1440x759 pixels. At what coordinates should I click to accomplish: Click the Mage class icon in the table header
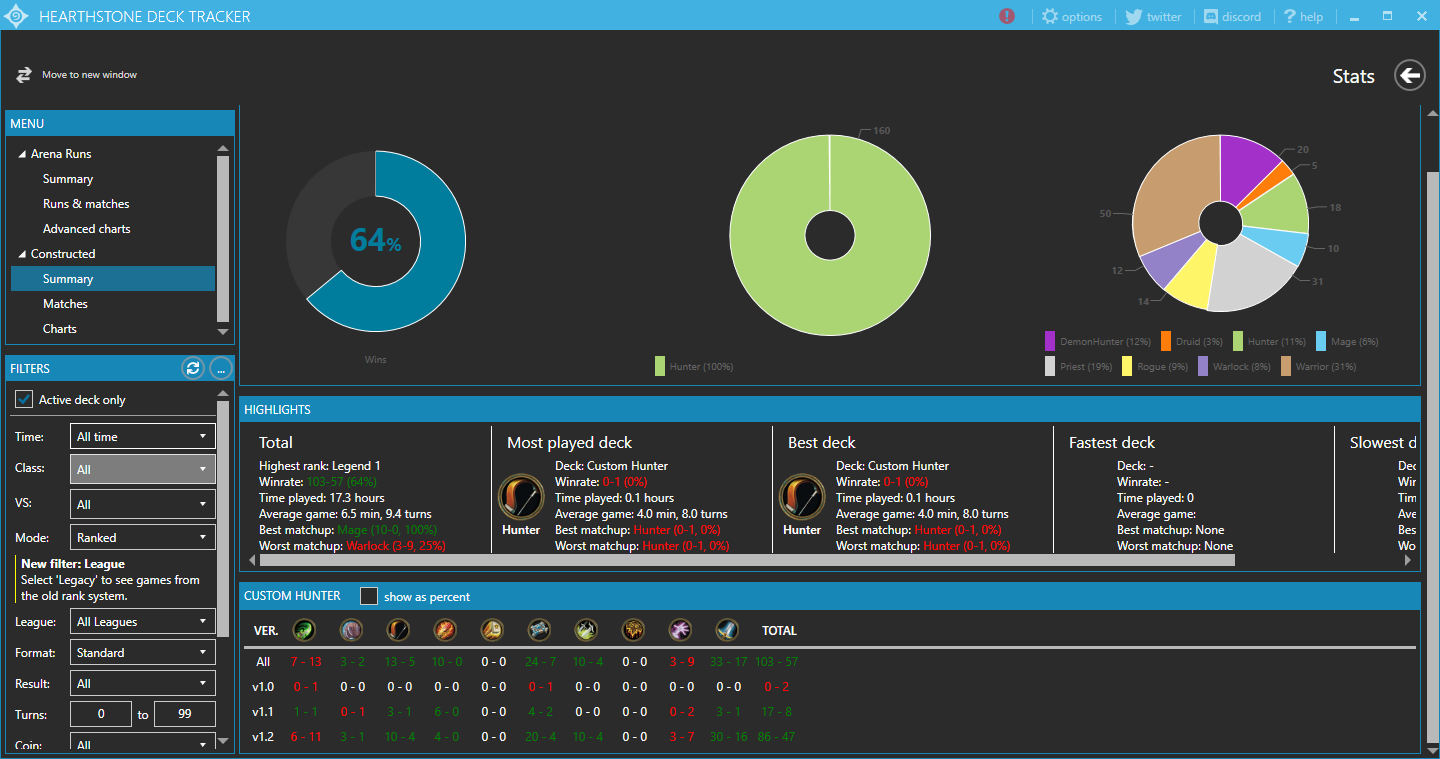445,630
